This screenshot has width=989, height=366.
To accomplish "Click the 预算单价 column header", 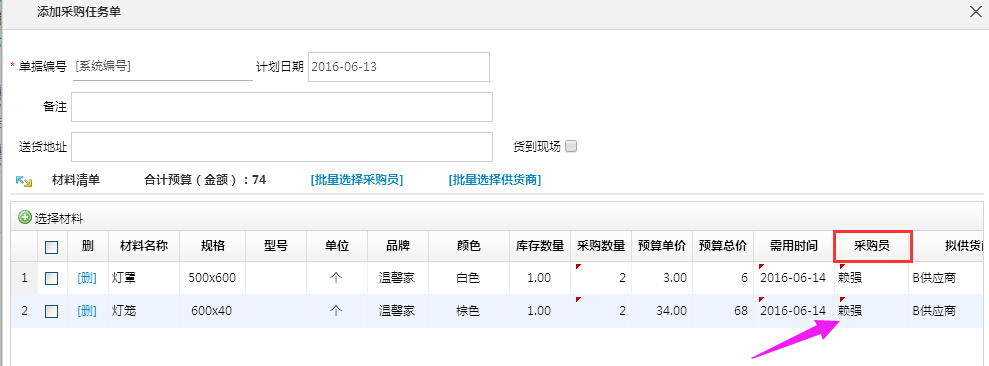I will (x=662, y=246).
